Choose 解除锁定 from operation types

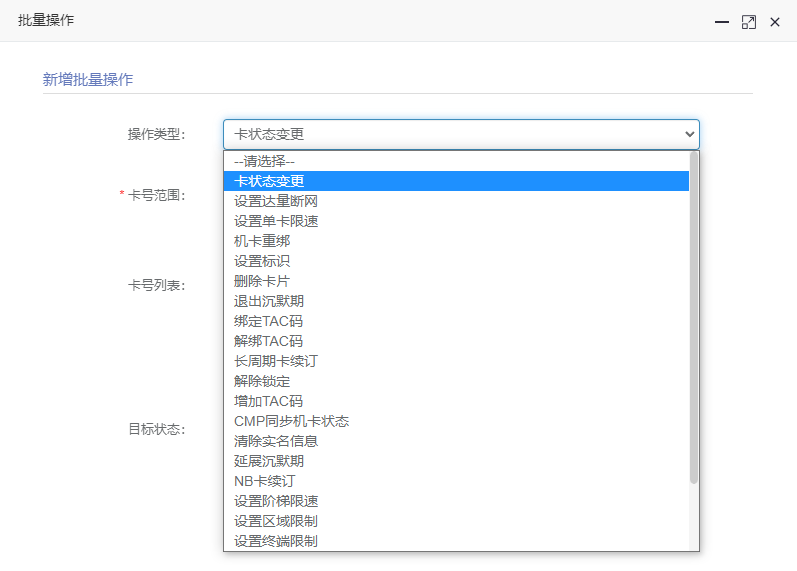pyautogui.click(x=456, y=381)
